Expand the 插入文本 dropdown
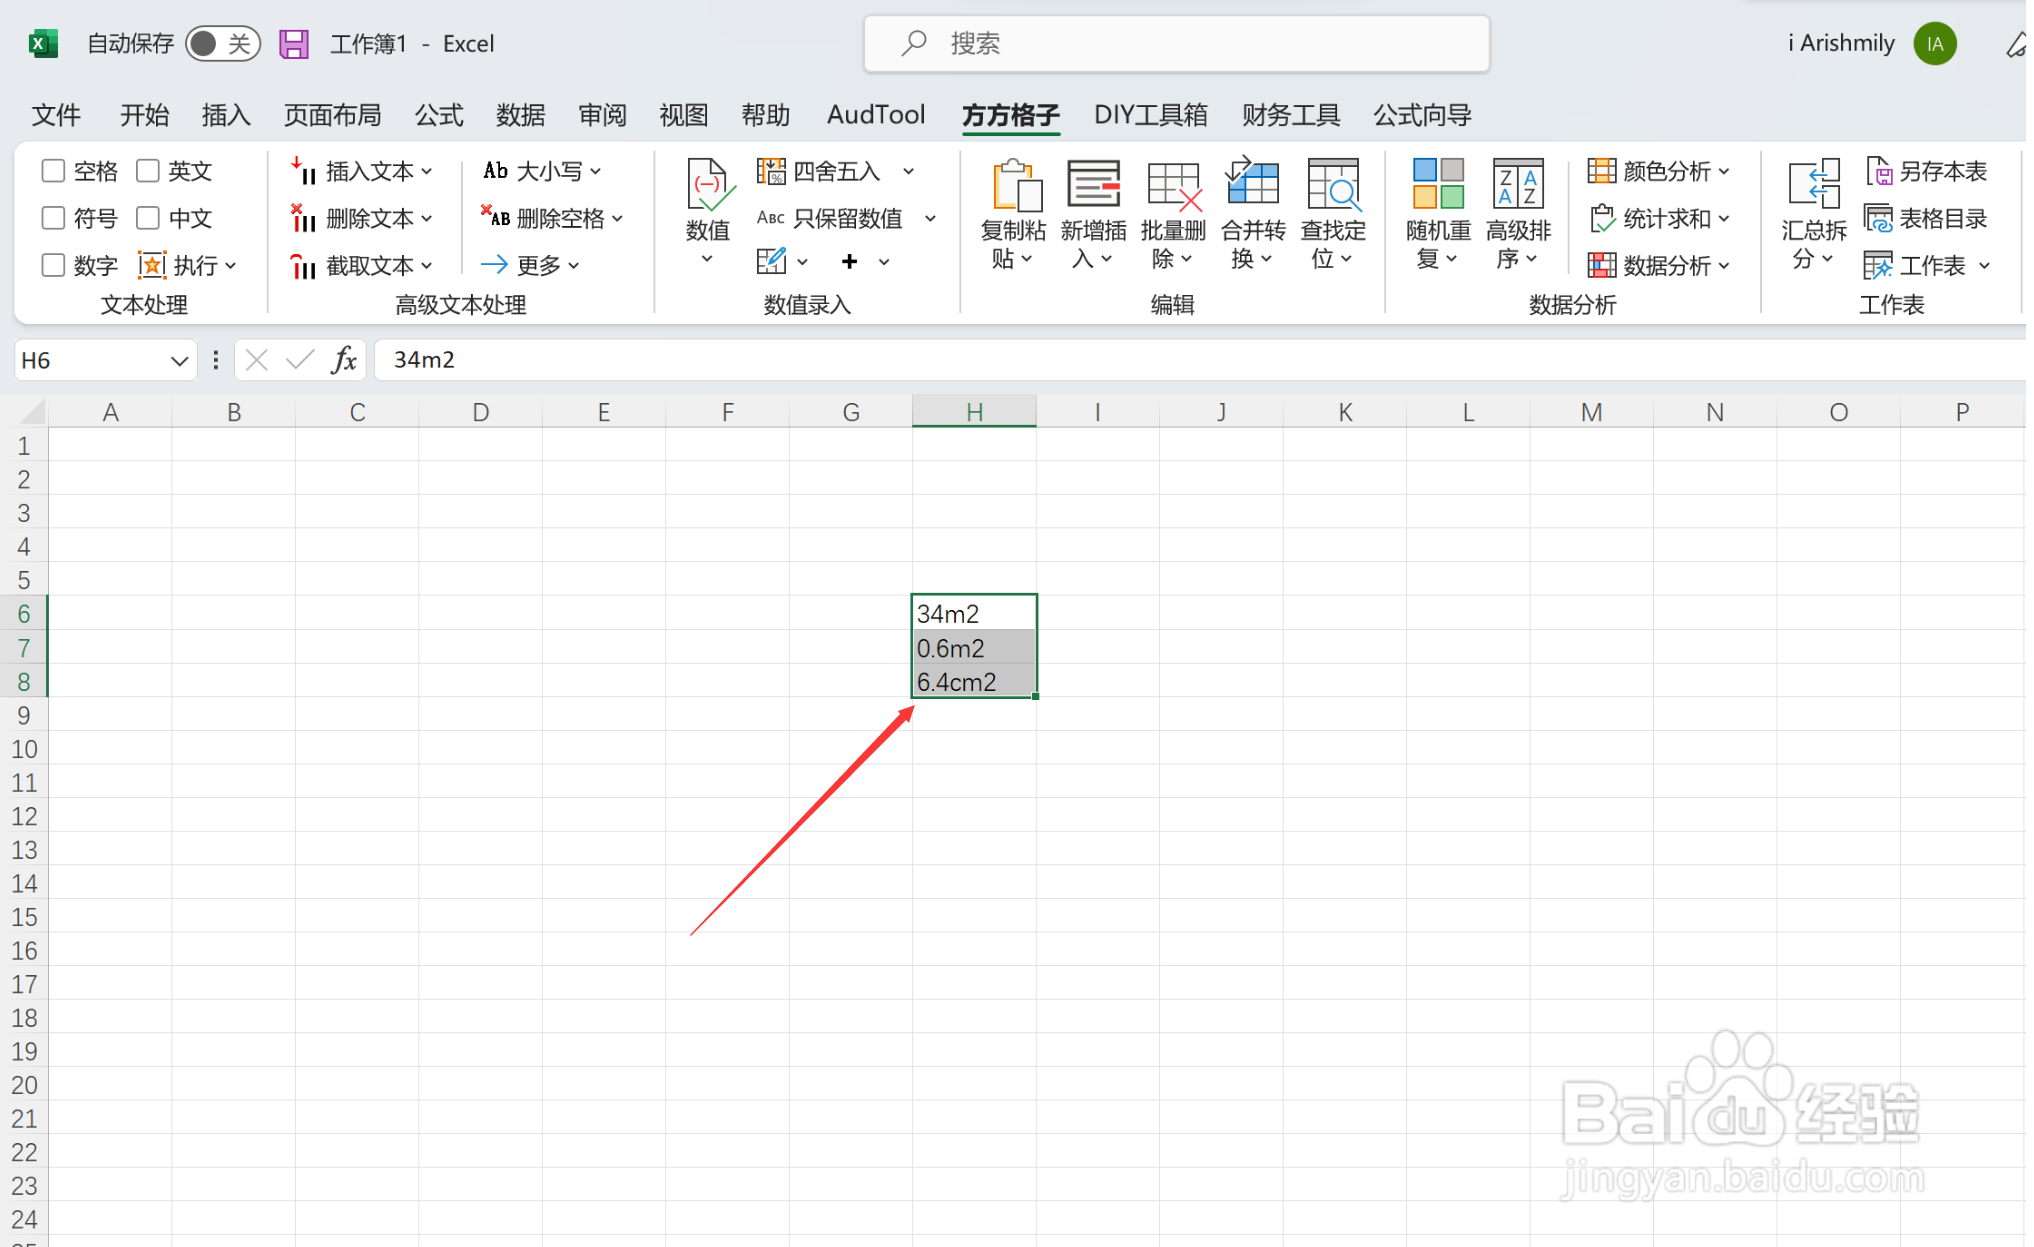The height and width of the screenshot is (1247, 2034). [427, 172]
